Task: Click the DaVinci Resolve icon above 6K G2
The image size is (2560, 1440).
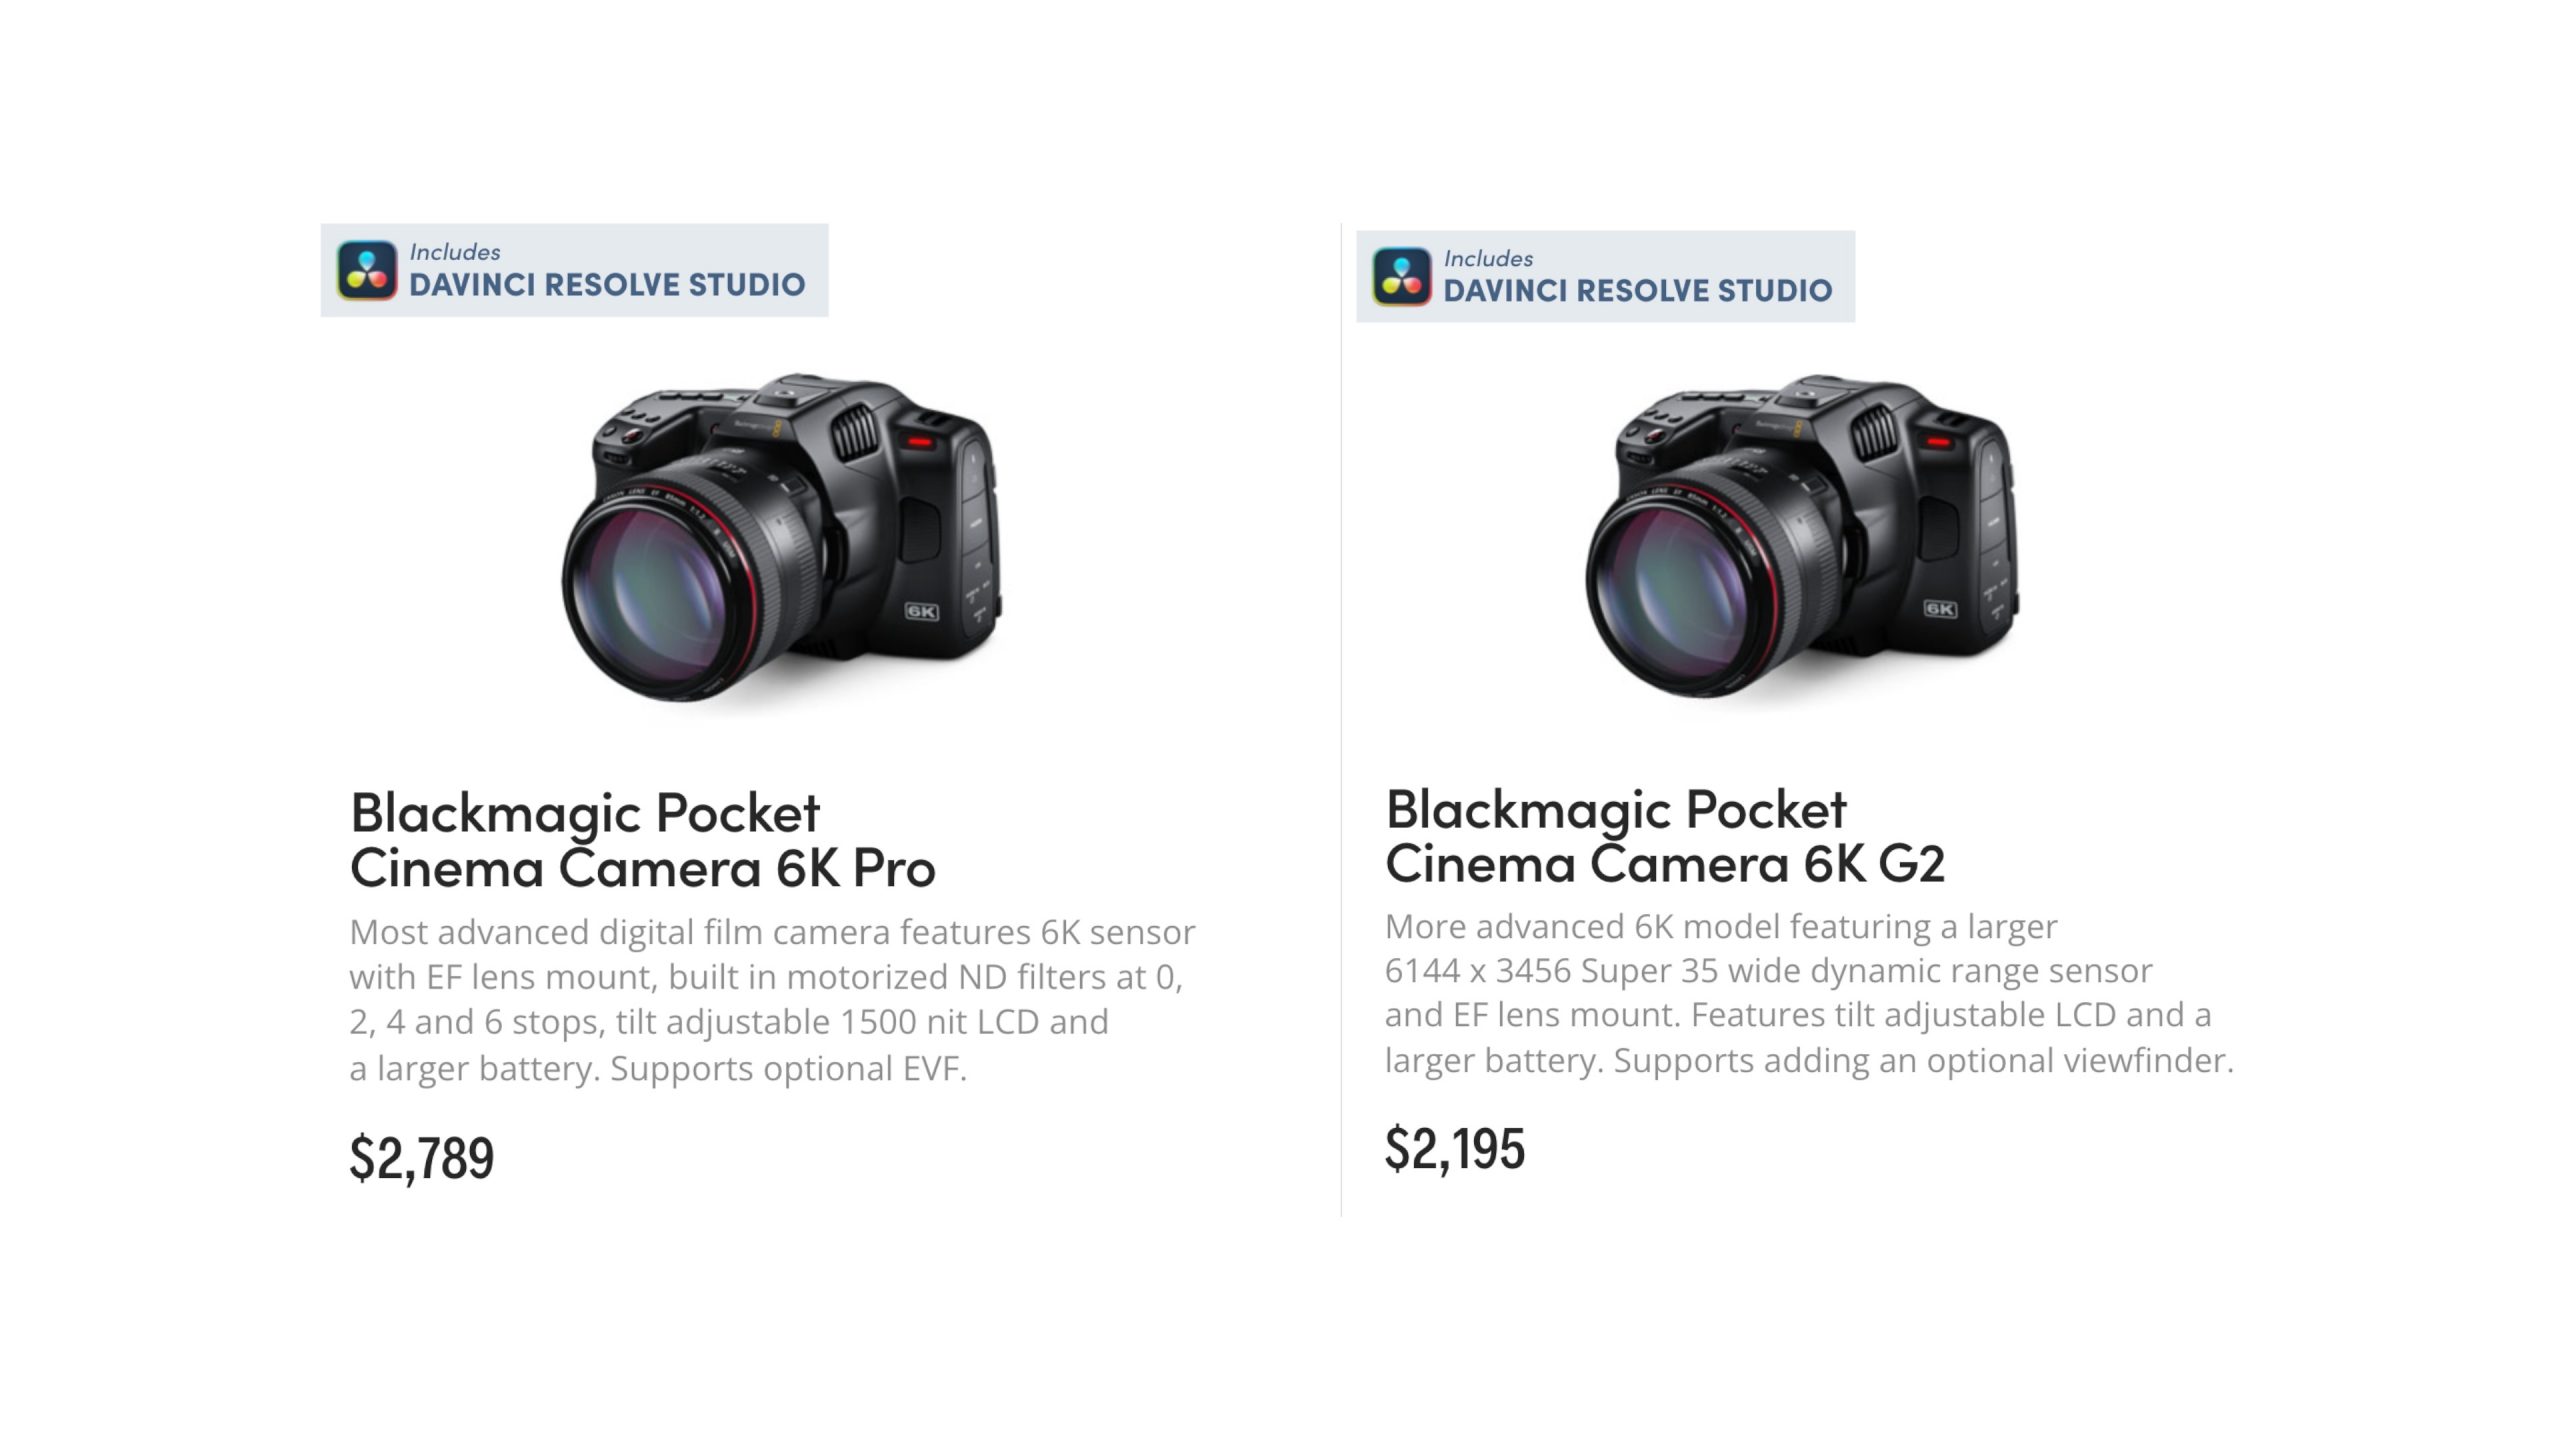Action: coord(1401,276)
